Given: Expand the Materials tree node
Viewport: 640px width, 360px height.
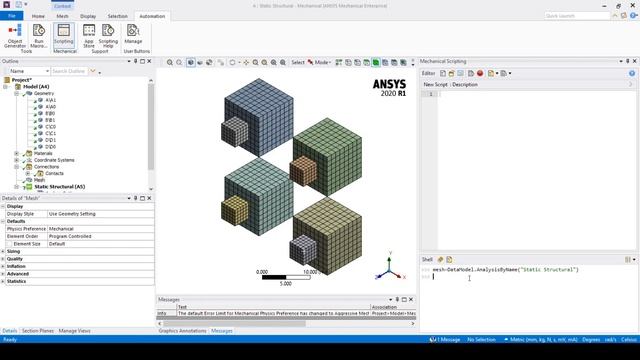Looking at the screenshot, I should pos(17,153).
